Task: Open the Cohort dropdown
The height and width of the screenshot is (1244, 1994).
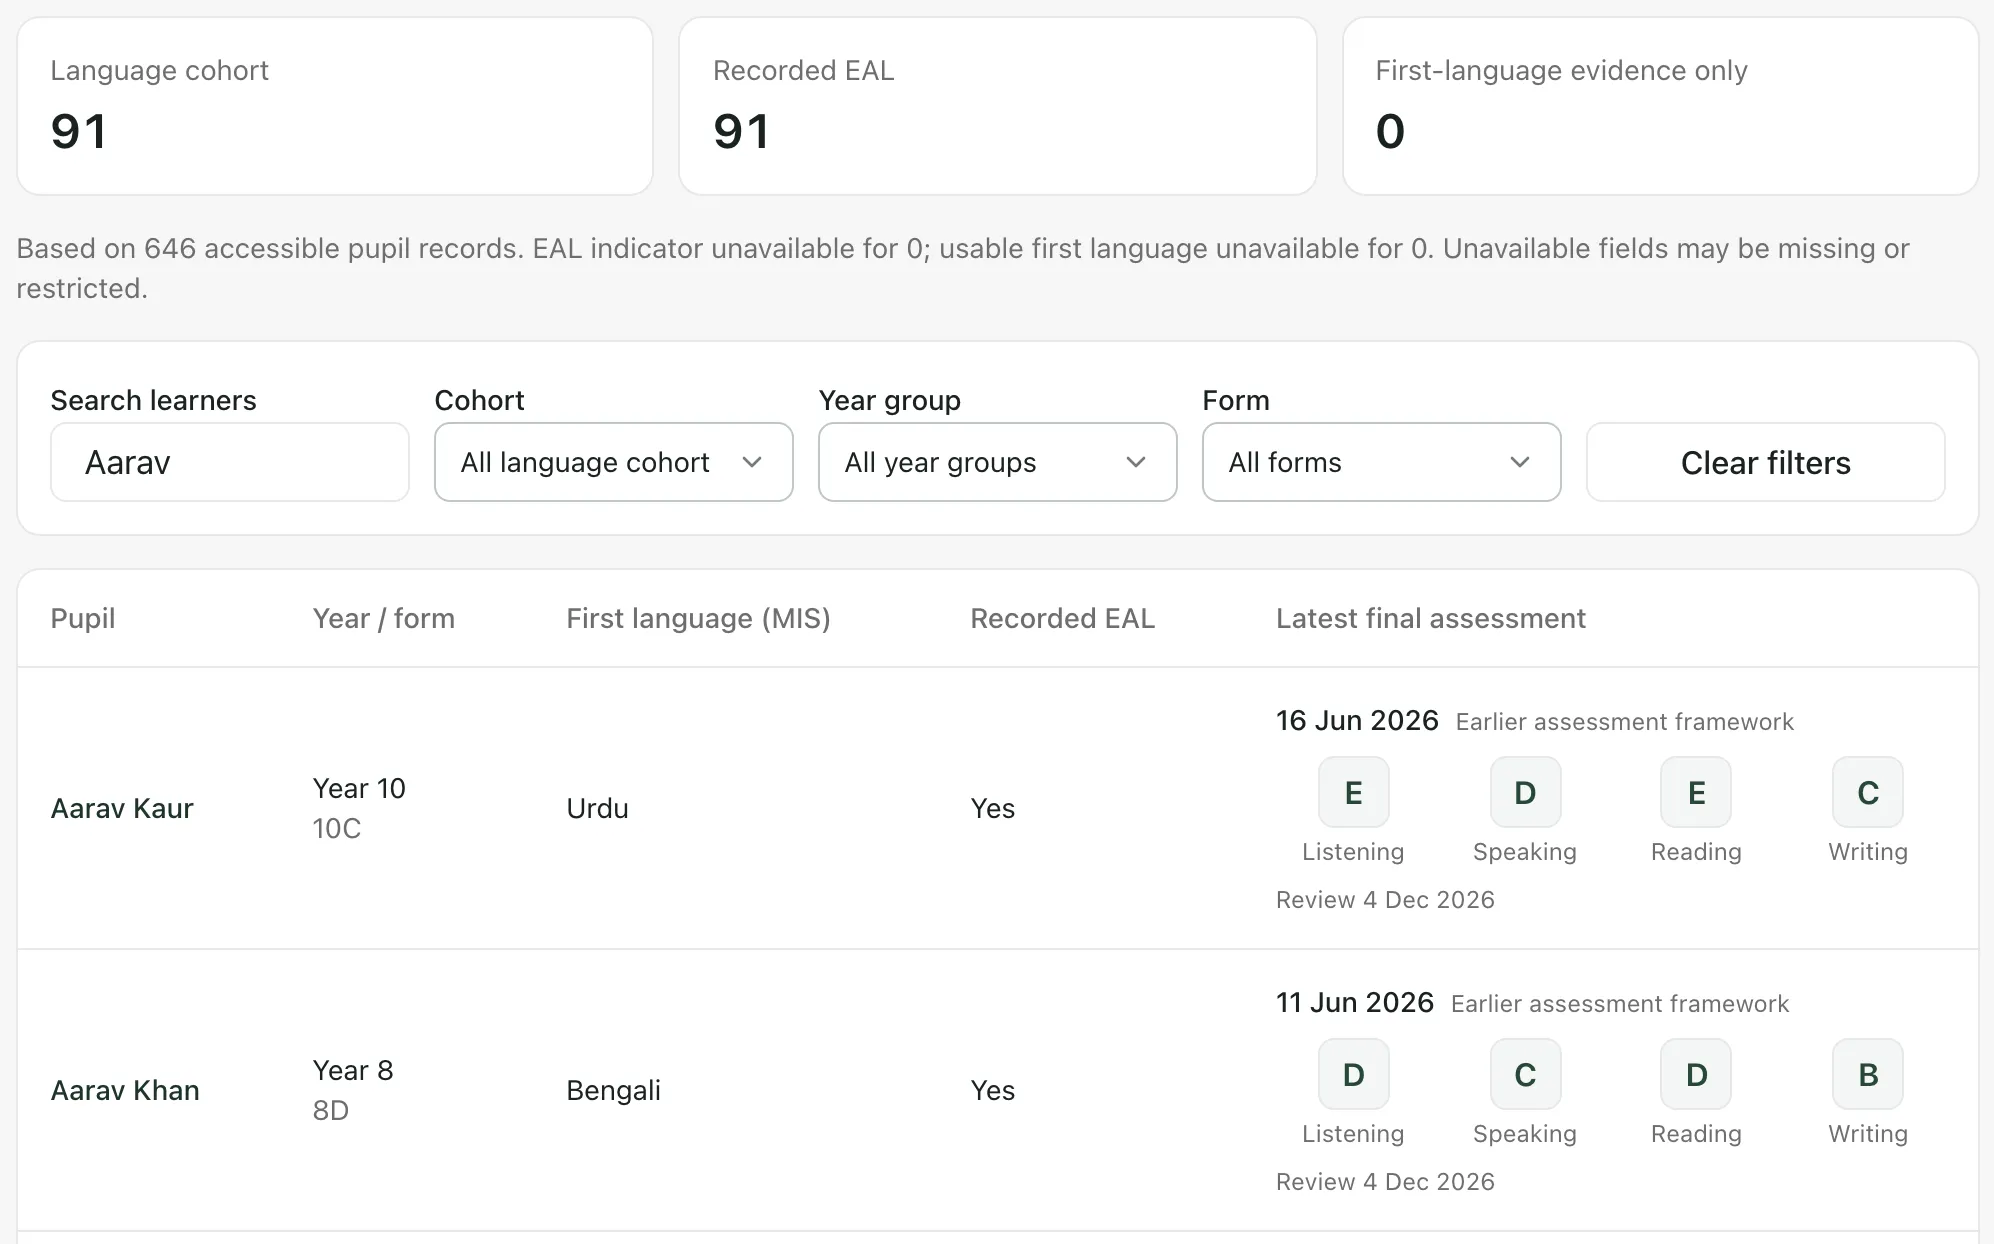Action: (x=614, y=462)
